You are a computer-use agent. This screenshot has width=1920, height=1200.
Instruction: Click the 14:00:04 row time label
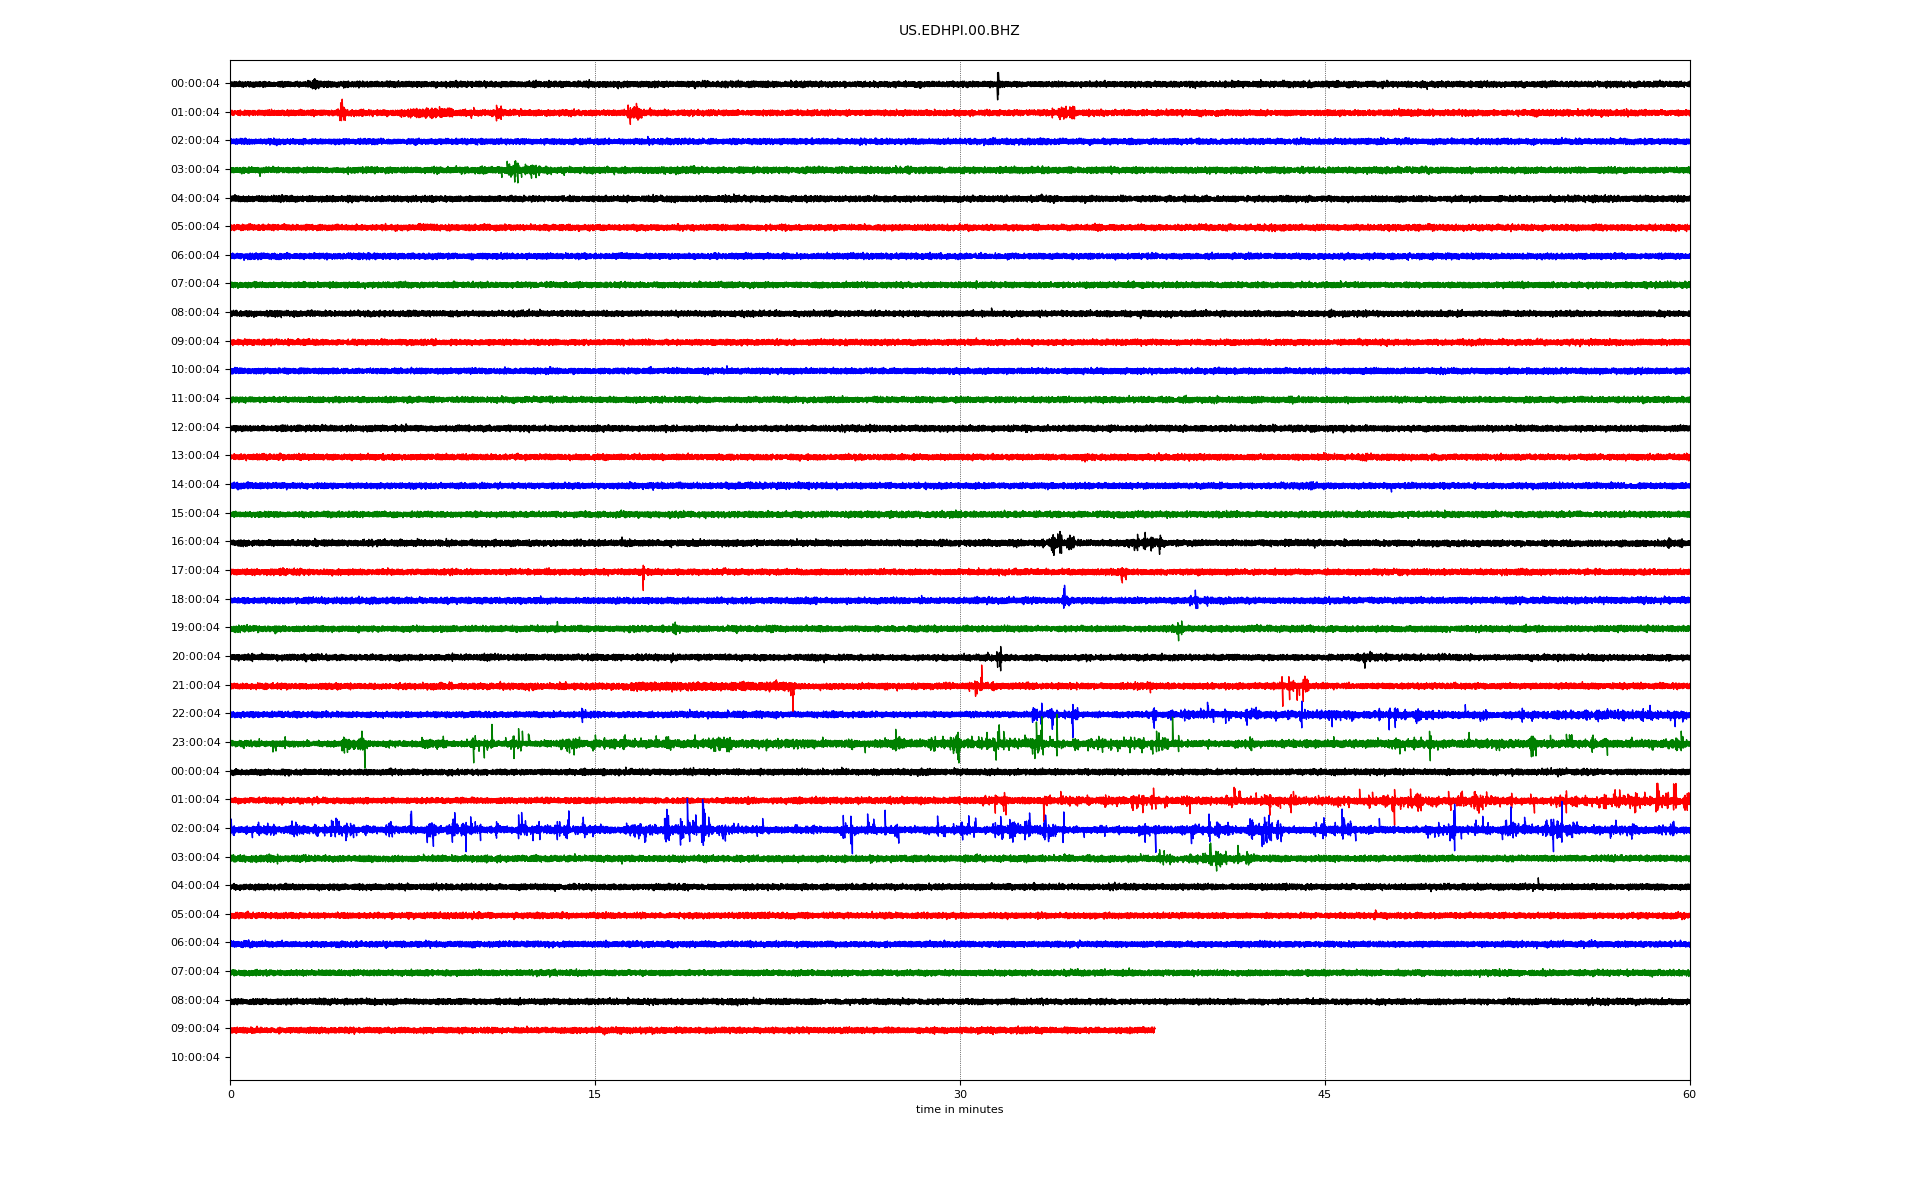pyautogui.click(x=195, y=485)
